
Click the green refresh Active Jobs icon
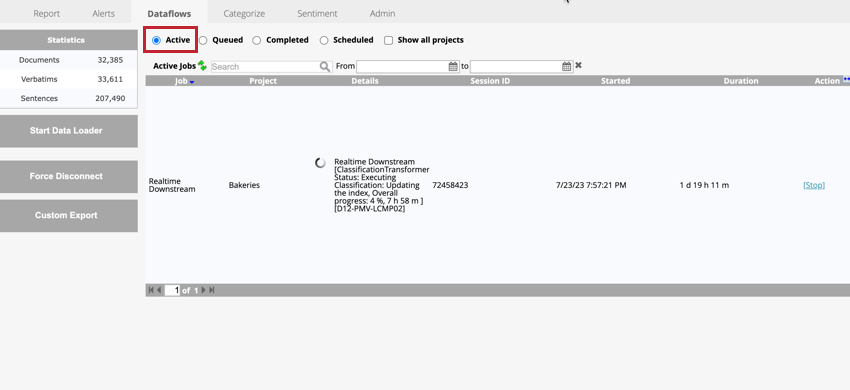202,66
